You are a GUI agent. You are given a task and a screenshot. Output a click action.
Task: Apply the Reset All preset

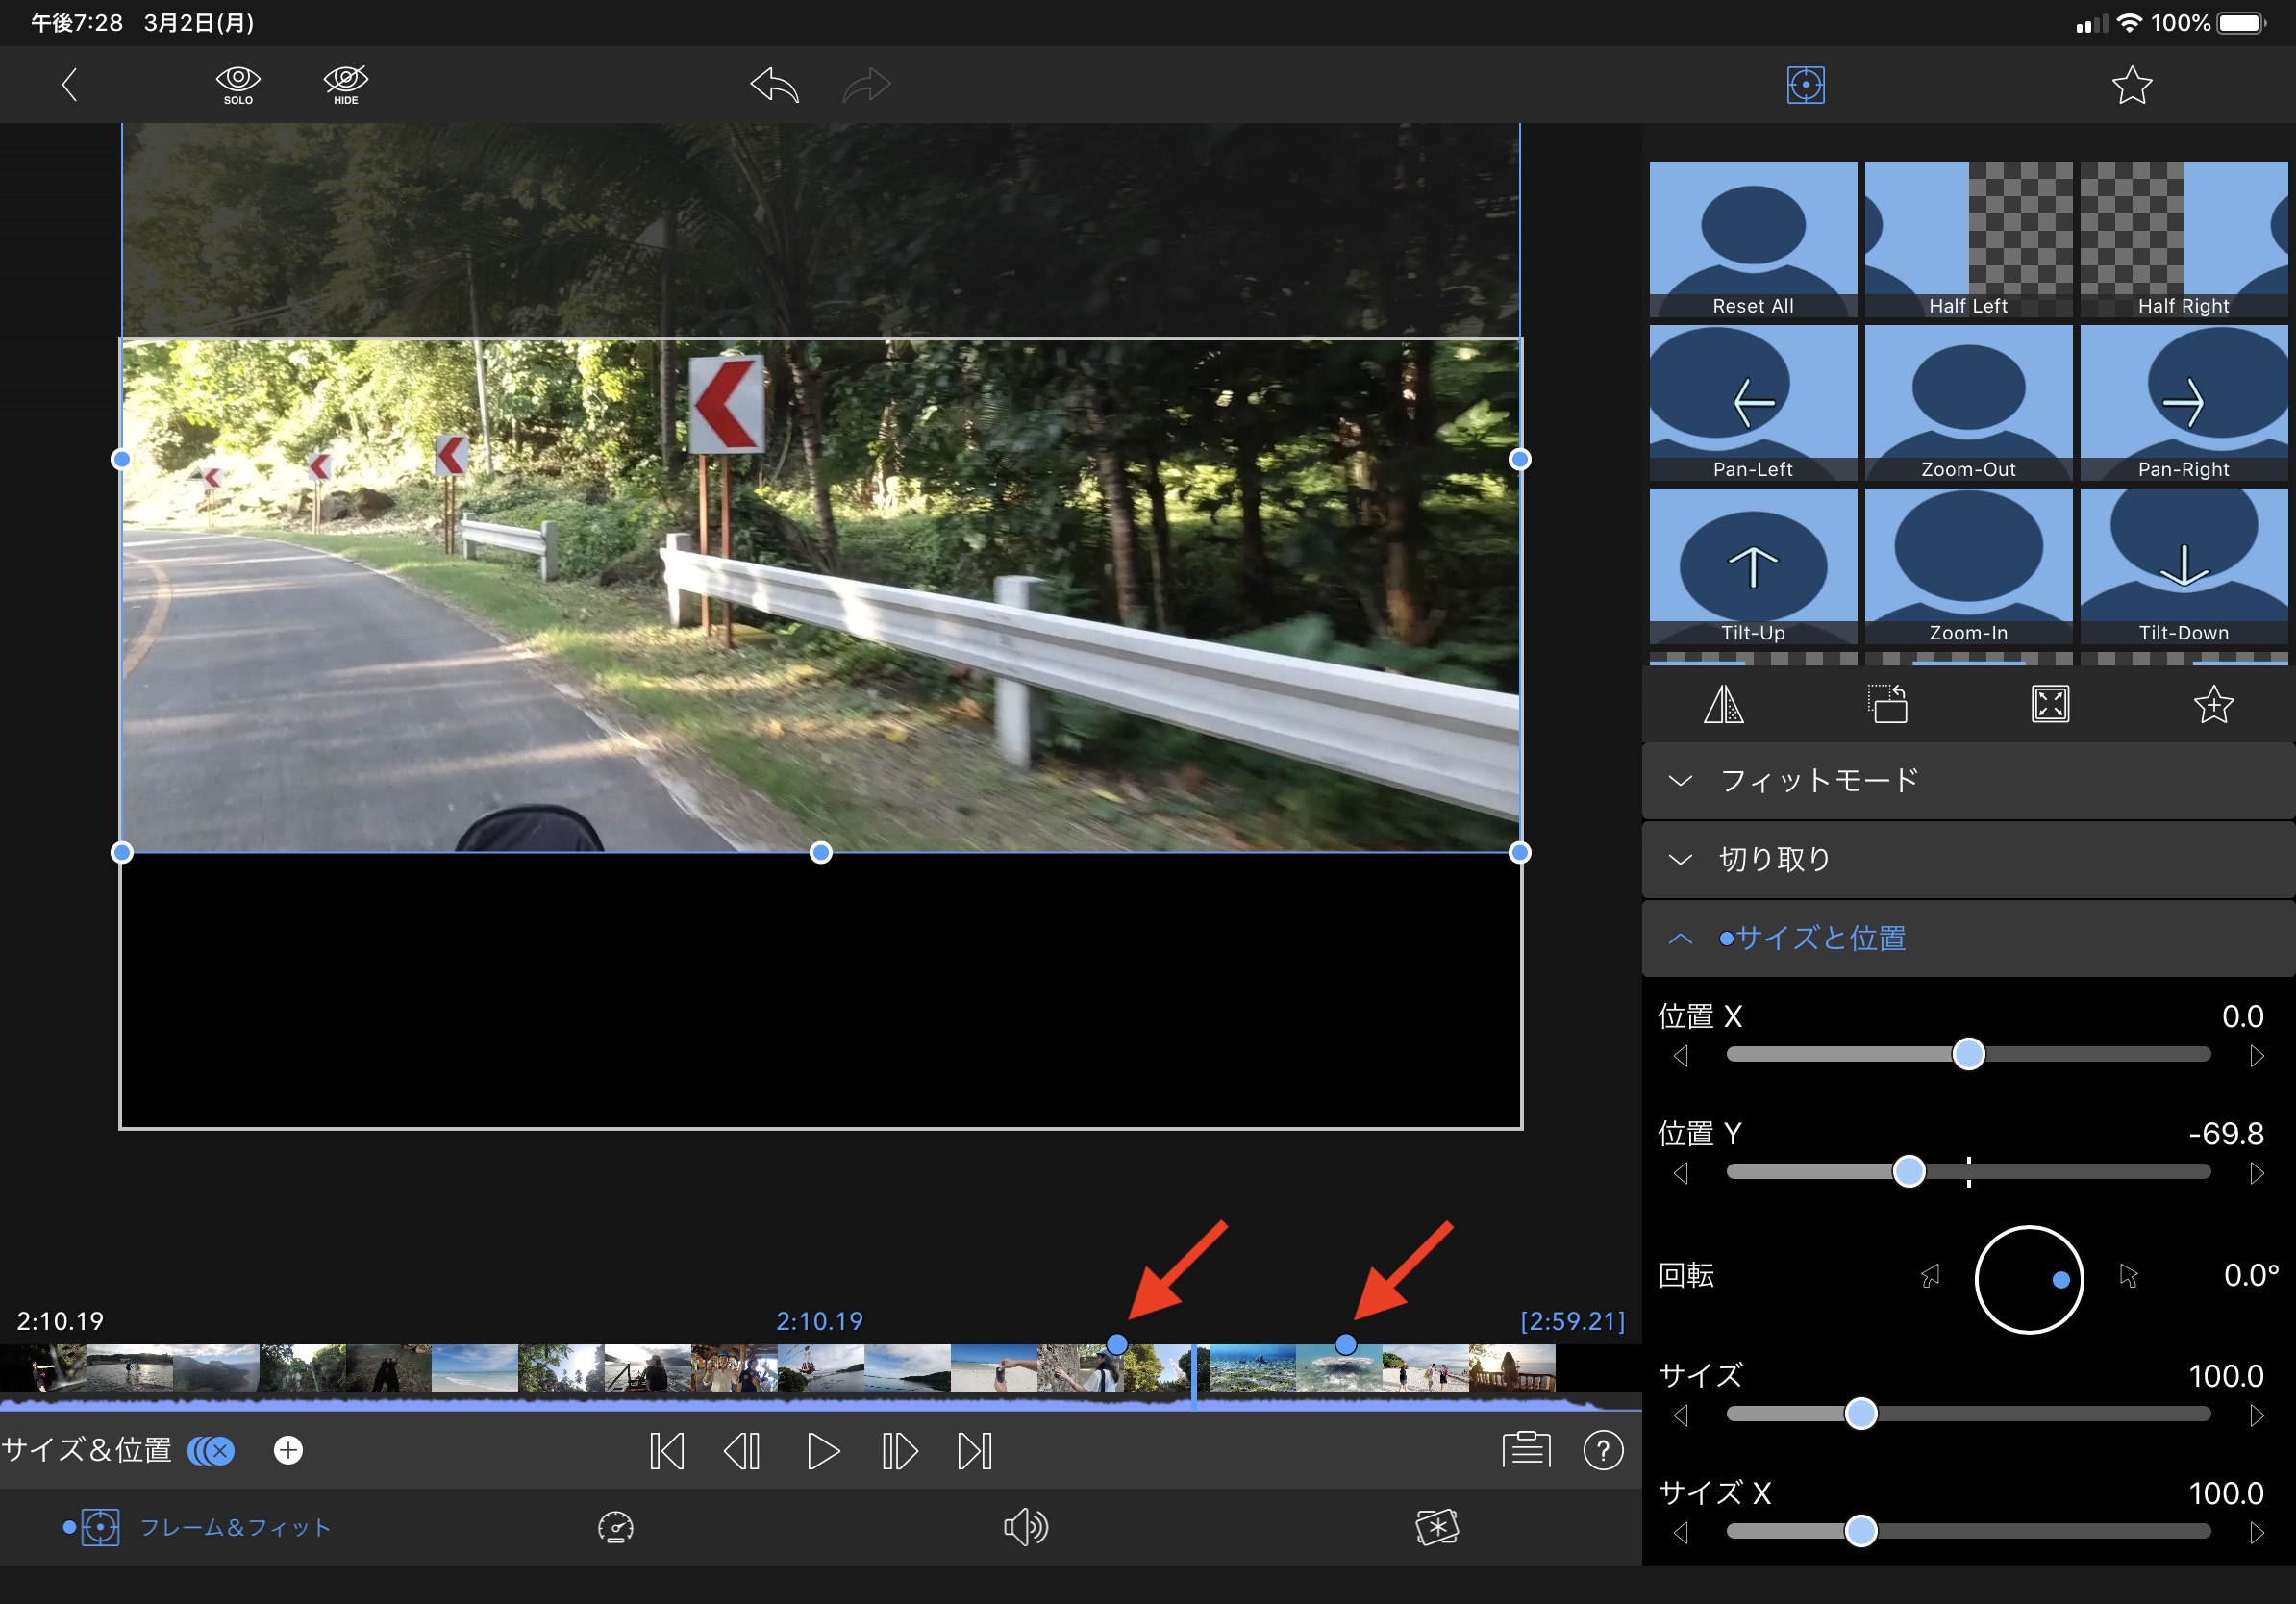(1752, 239)
